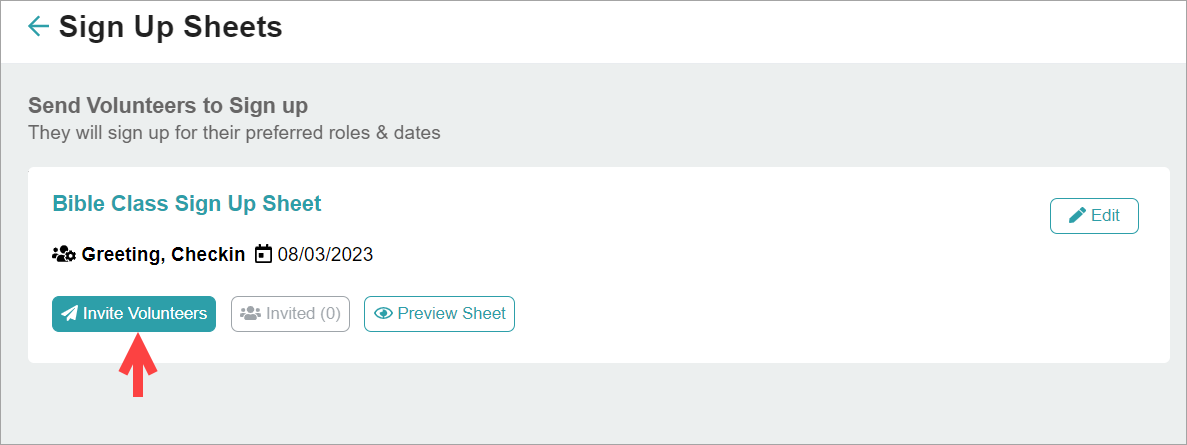
Task: Click the subtitle about preferred roles & dates
Action: tap(234, 131)
